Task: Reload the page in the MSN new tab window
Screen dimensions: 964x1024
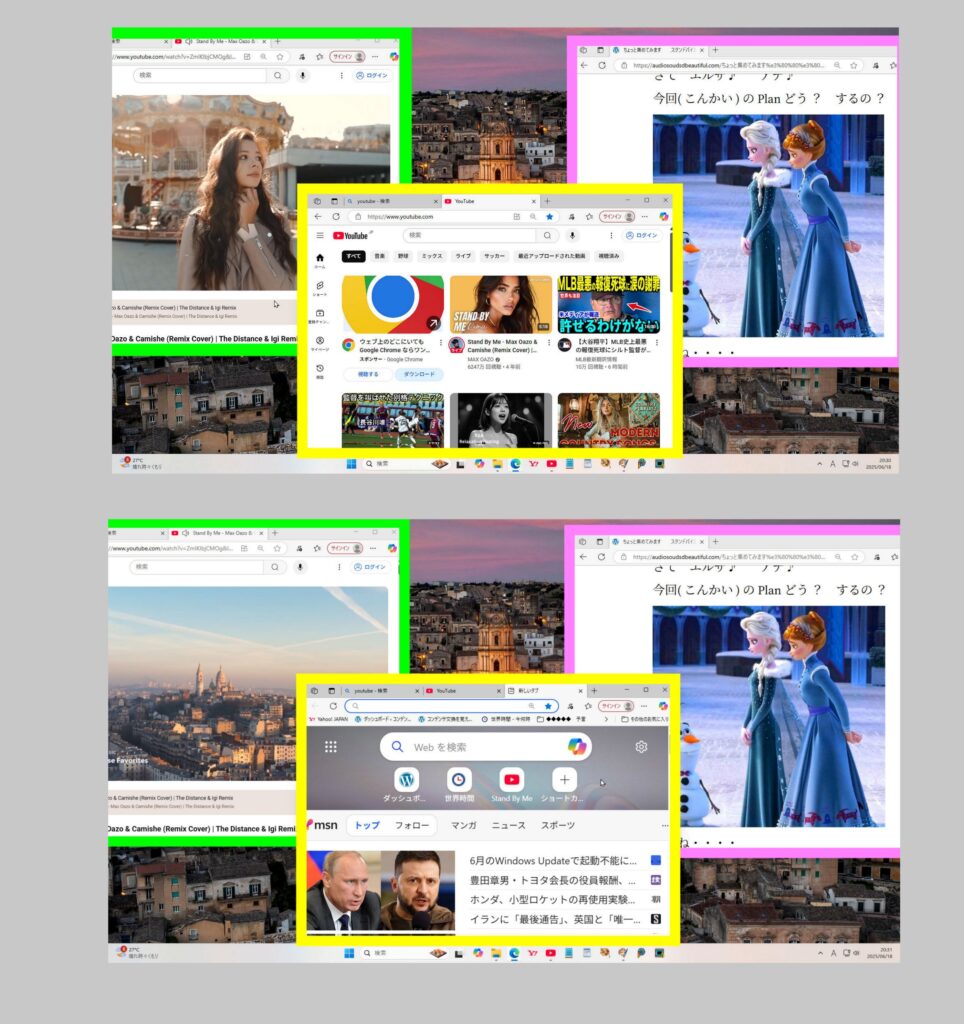Action: coord(333,706)
